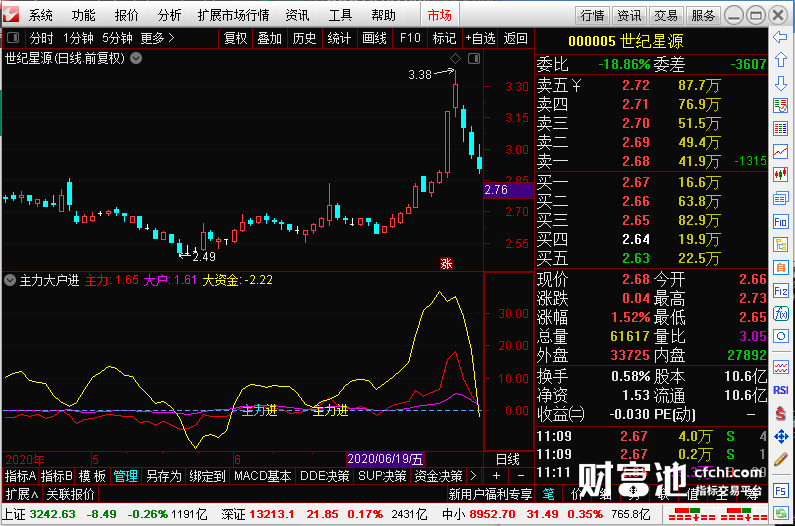Show more indicator tabs with > arrow
The image size is (795, 526).
click(473, 476)
